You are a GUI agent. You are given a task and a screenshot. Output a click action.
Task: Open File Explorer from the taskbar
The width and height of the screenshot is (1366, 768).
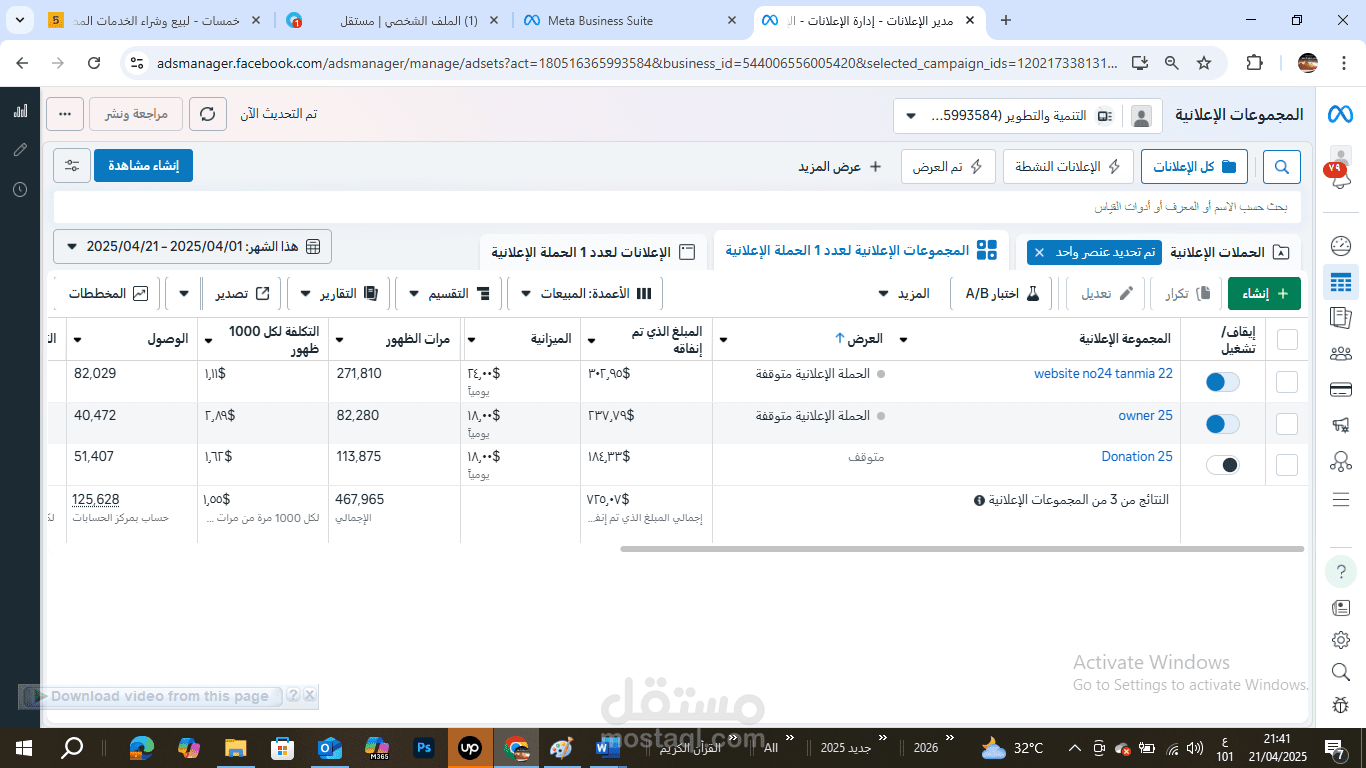(235, 747)
